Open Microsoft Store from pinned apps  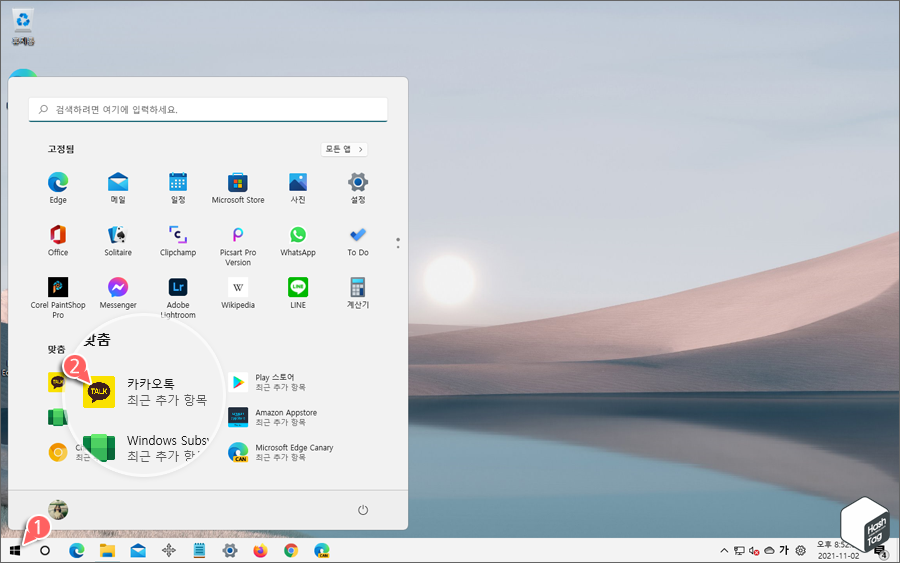click(x=238, y=188)
